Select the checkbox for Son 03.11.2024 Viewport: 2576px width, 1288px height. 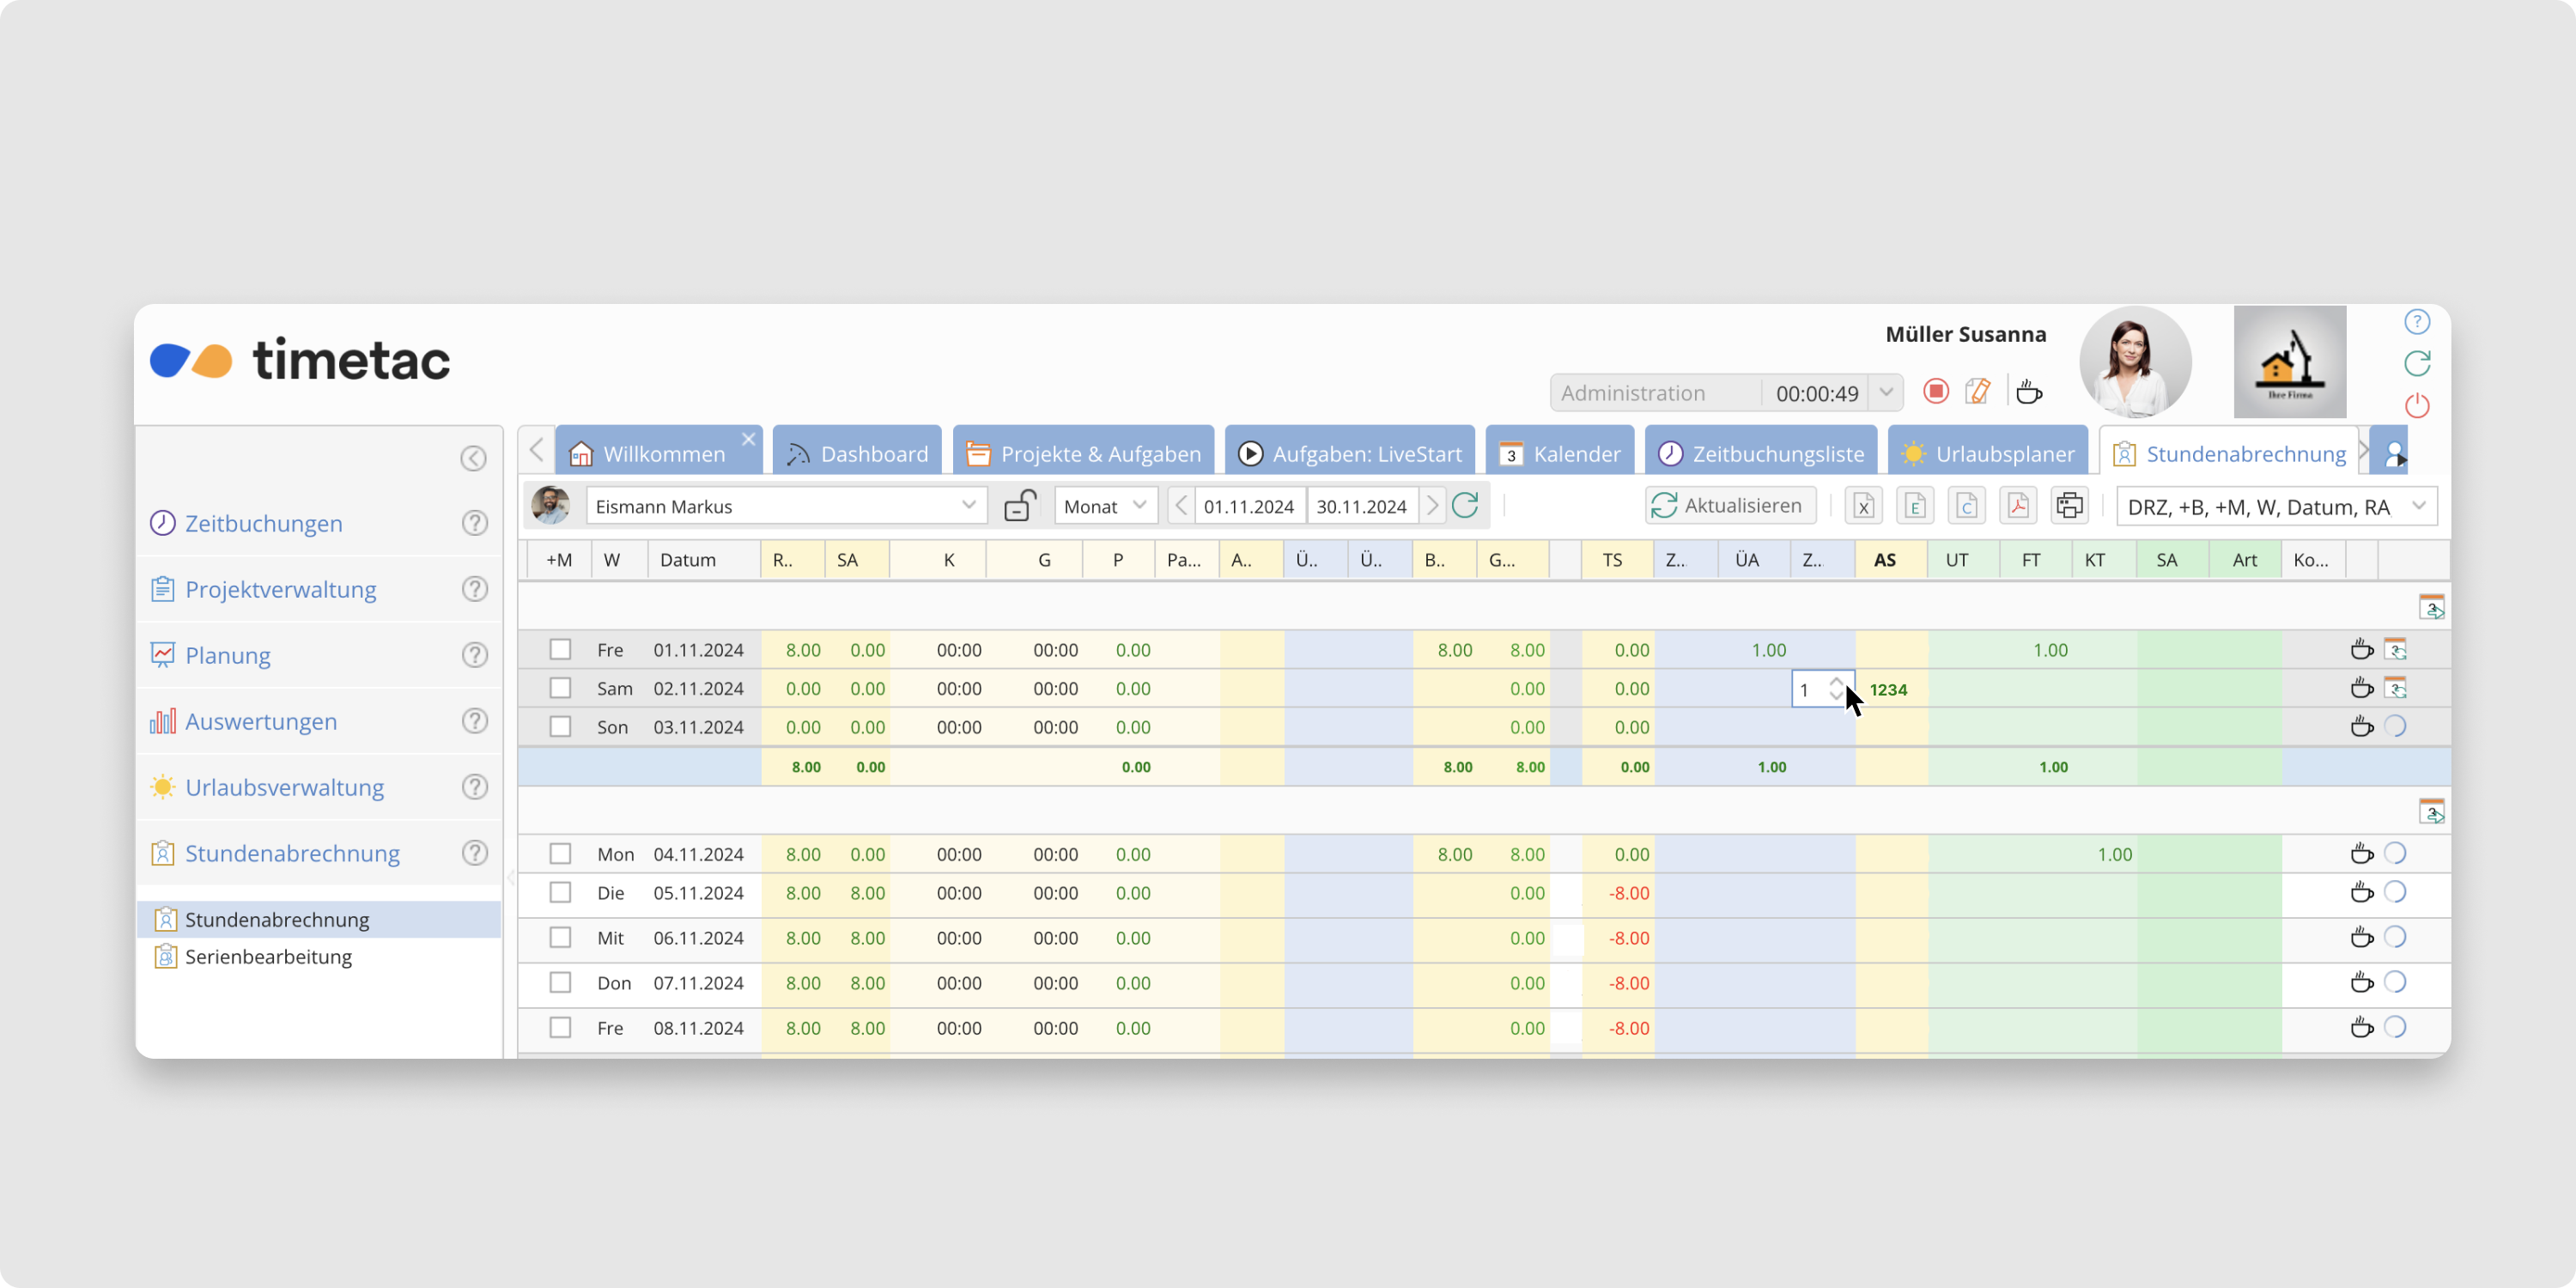coord(560,727)
